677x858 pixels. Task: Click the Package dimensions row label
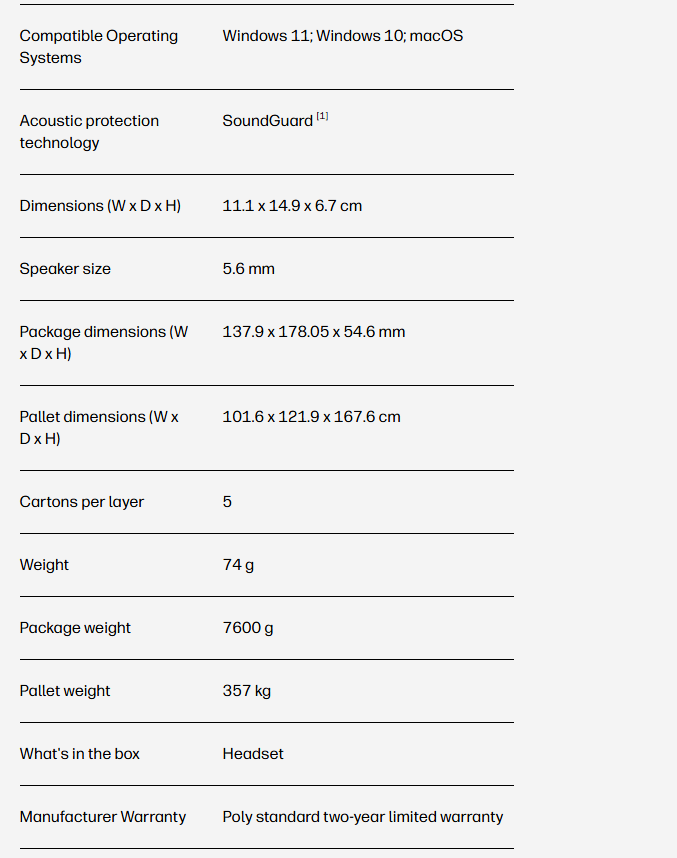coord(103,343)
